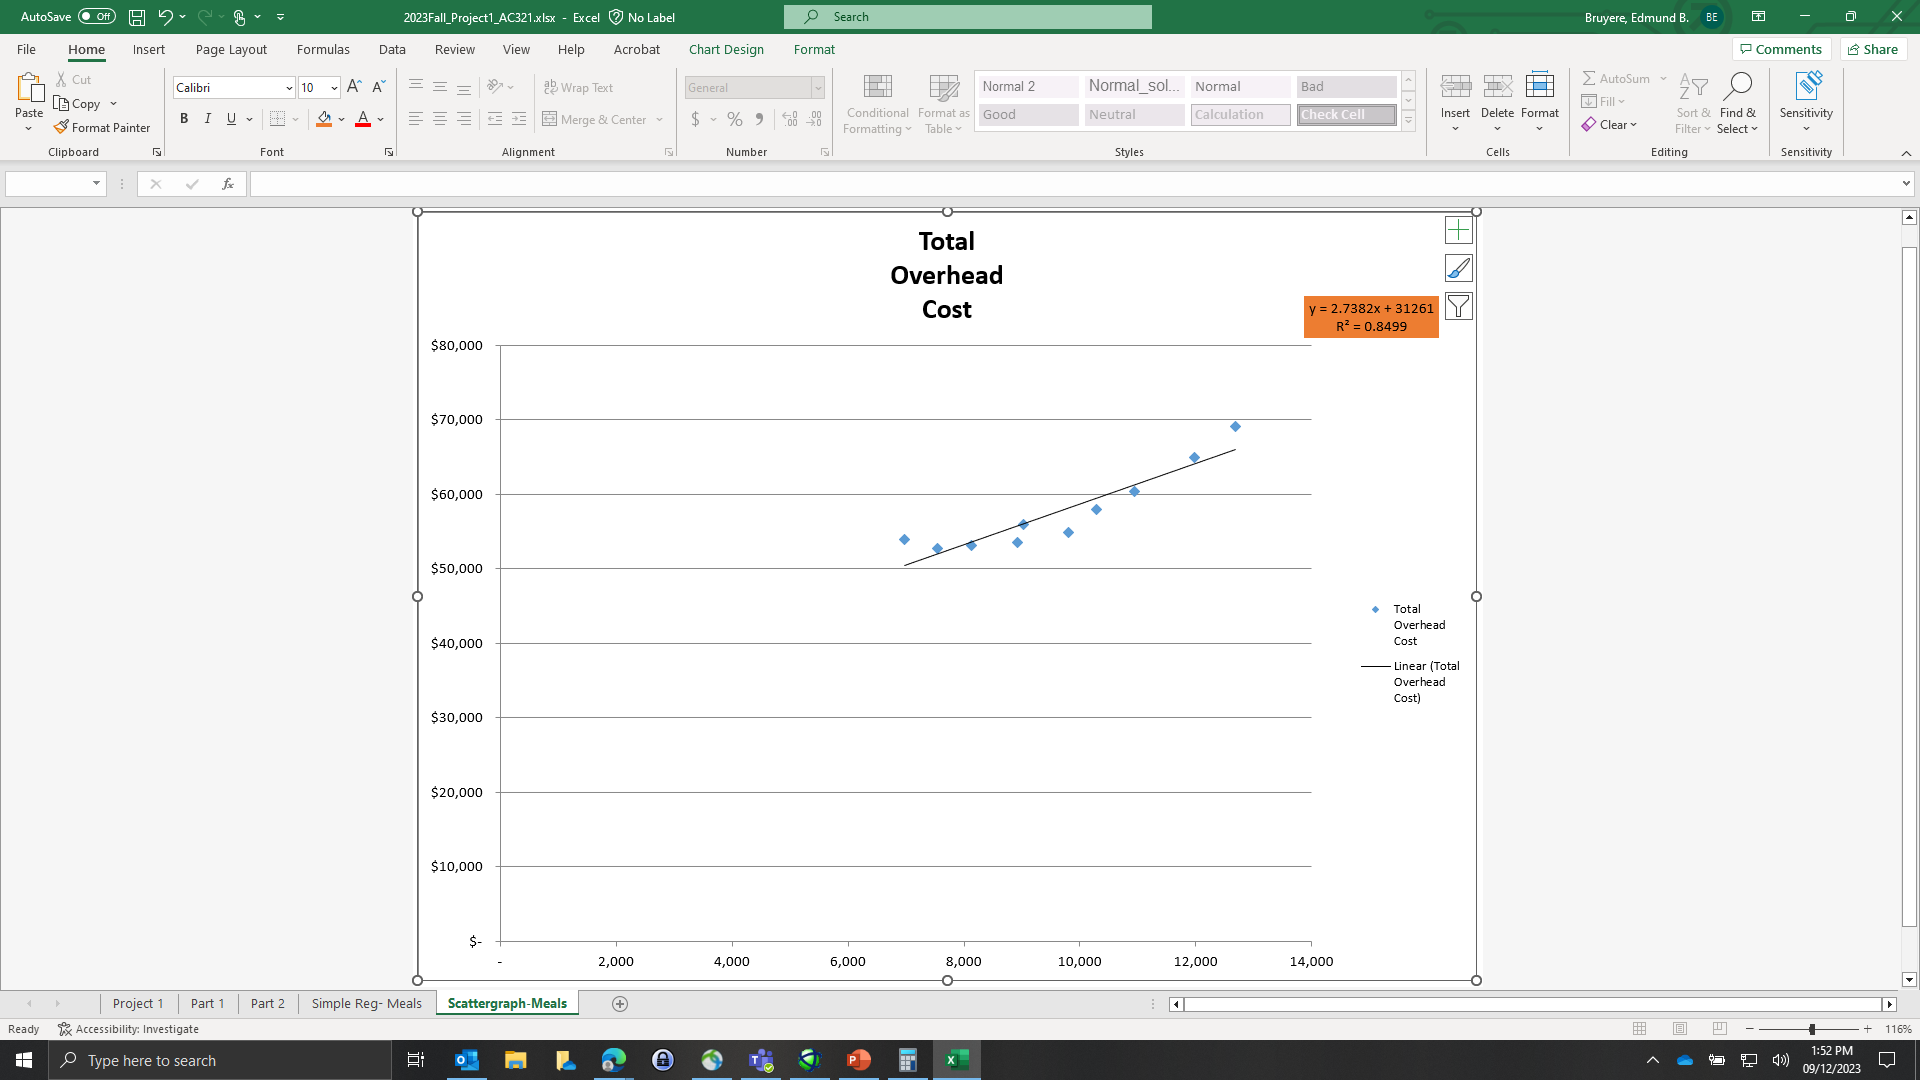Image resolution: width=1920 pixels, height=1080 pixels.
Task: Click the zoom slider in the status bar
Action: click(x=1811, y=1029)
